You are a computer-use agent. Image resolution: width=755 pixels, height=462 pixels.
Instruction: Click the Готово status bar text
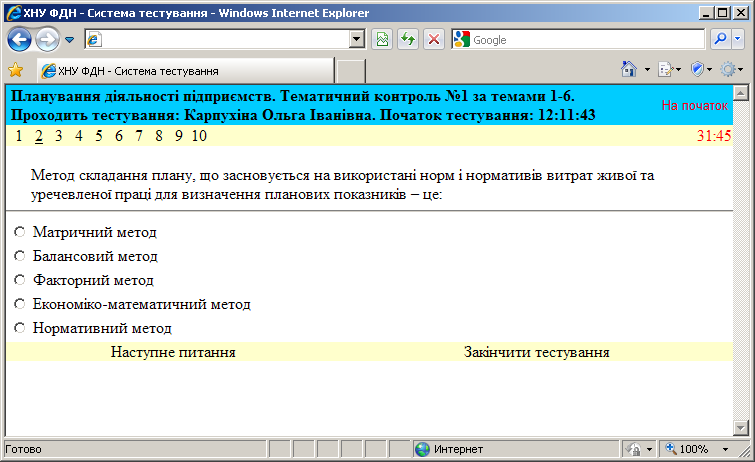coord(23,449)
